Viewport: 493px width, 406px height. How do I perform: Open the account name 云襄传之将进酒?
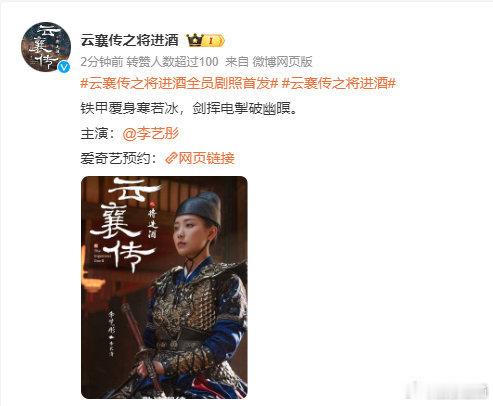tap(130, 41)
